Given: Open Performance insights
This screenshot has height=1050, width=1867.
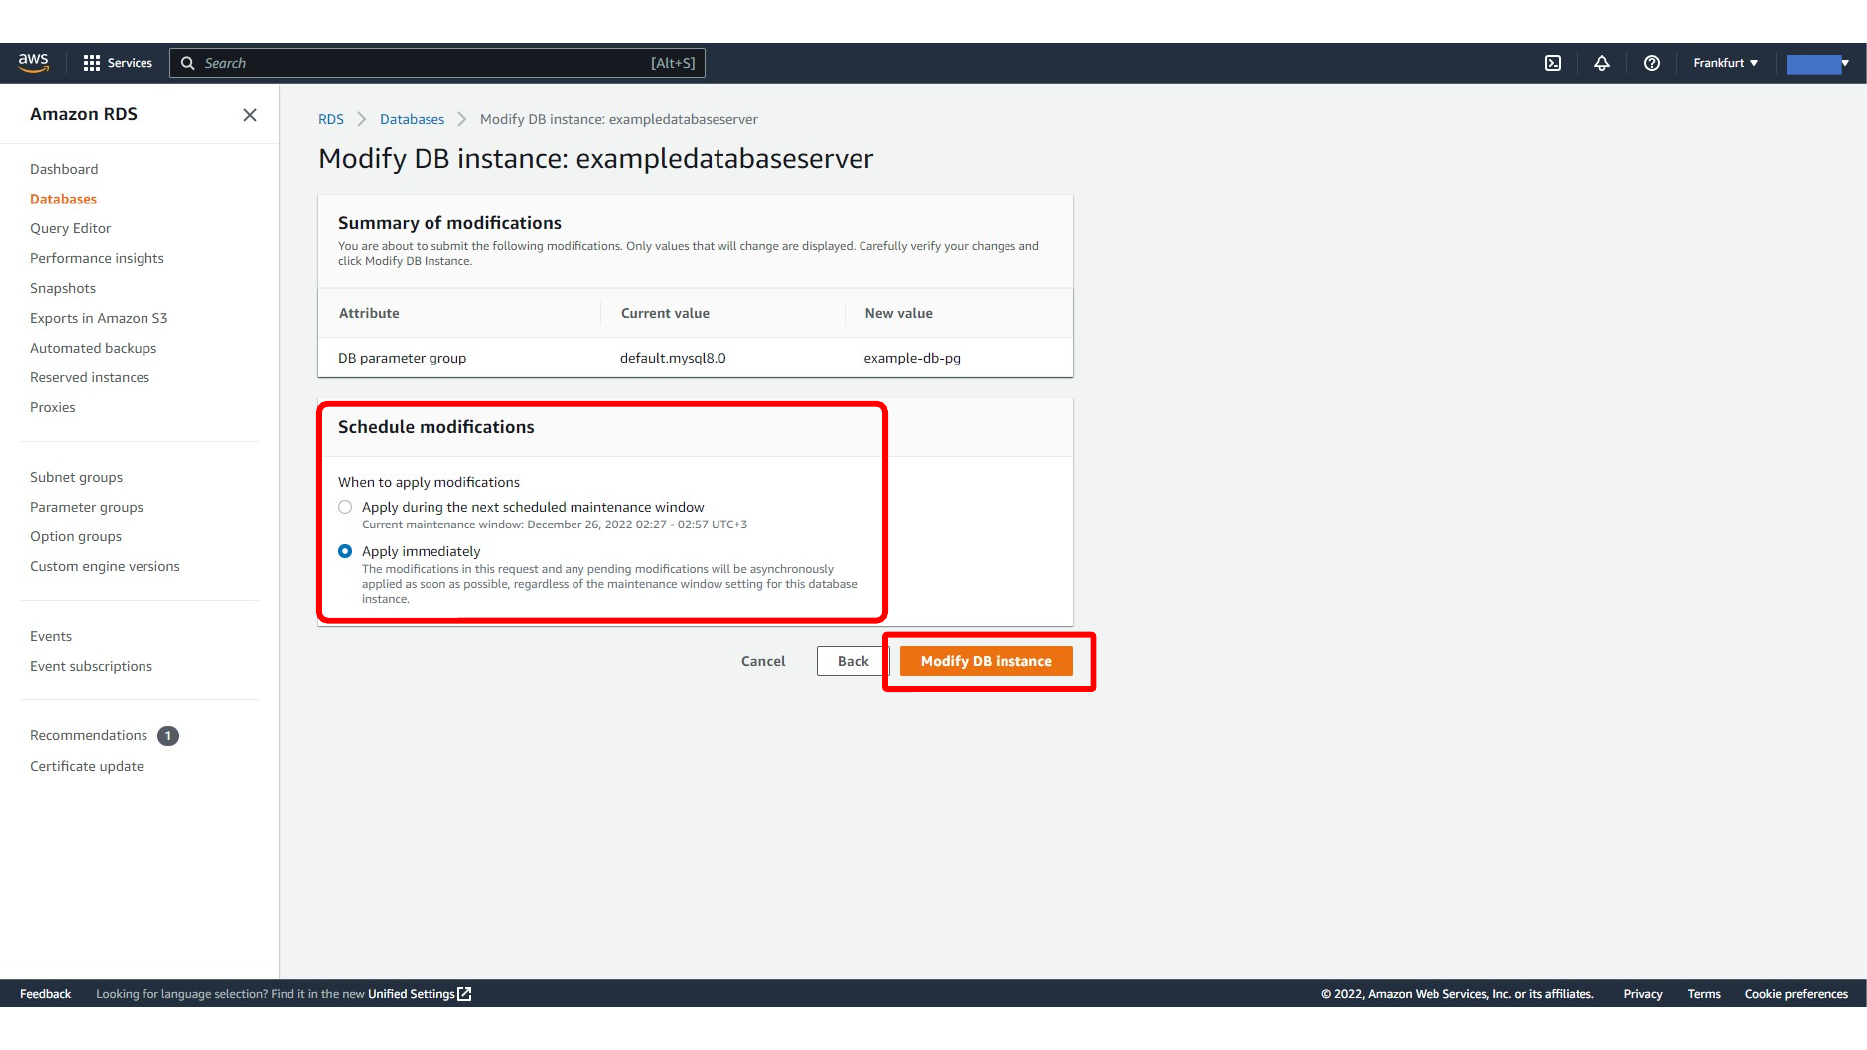Looking at the screenshot, I should [x=96, y=258].
